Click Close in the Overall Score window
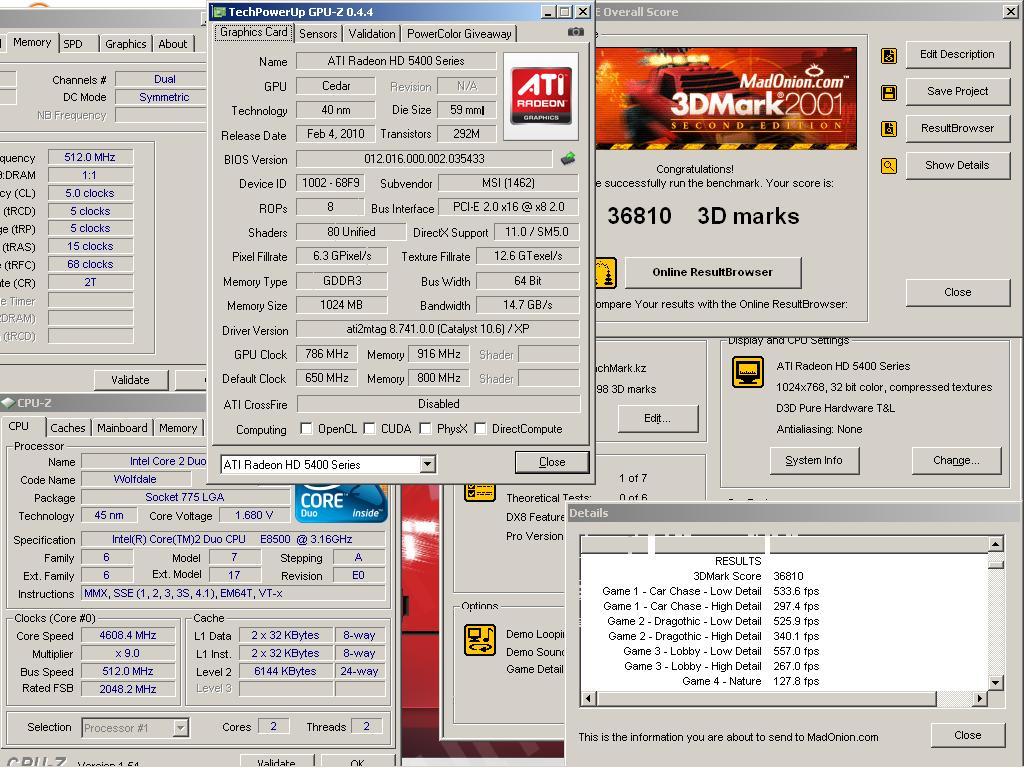The image size is (1024, 768). (957, 292)
